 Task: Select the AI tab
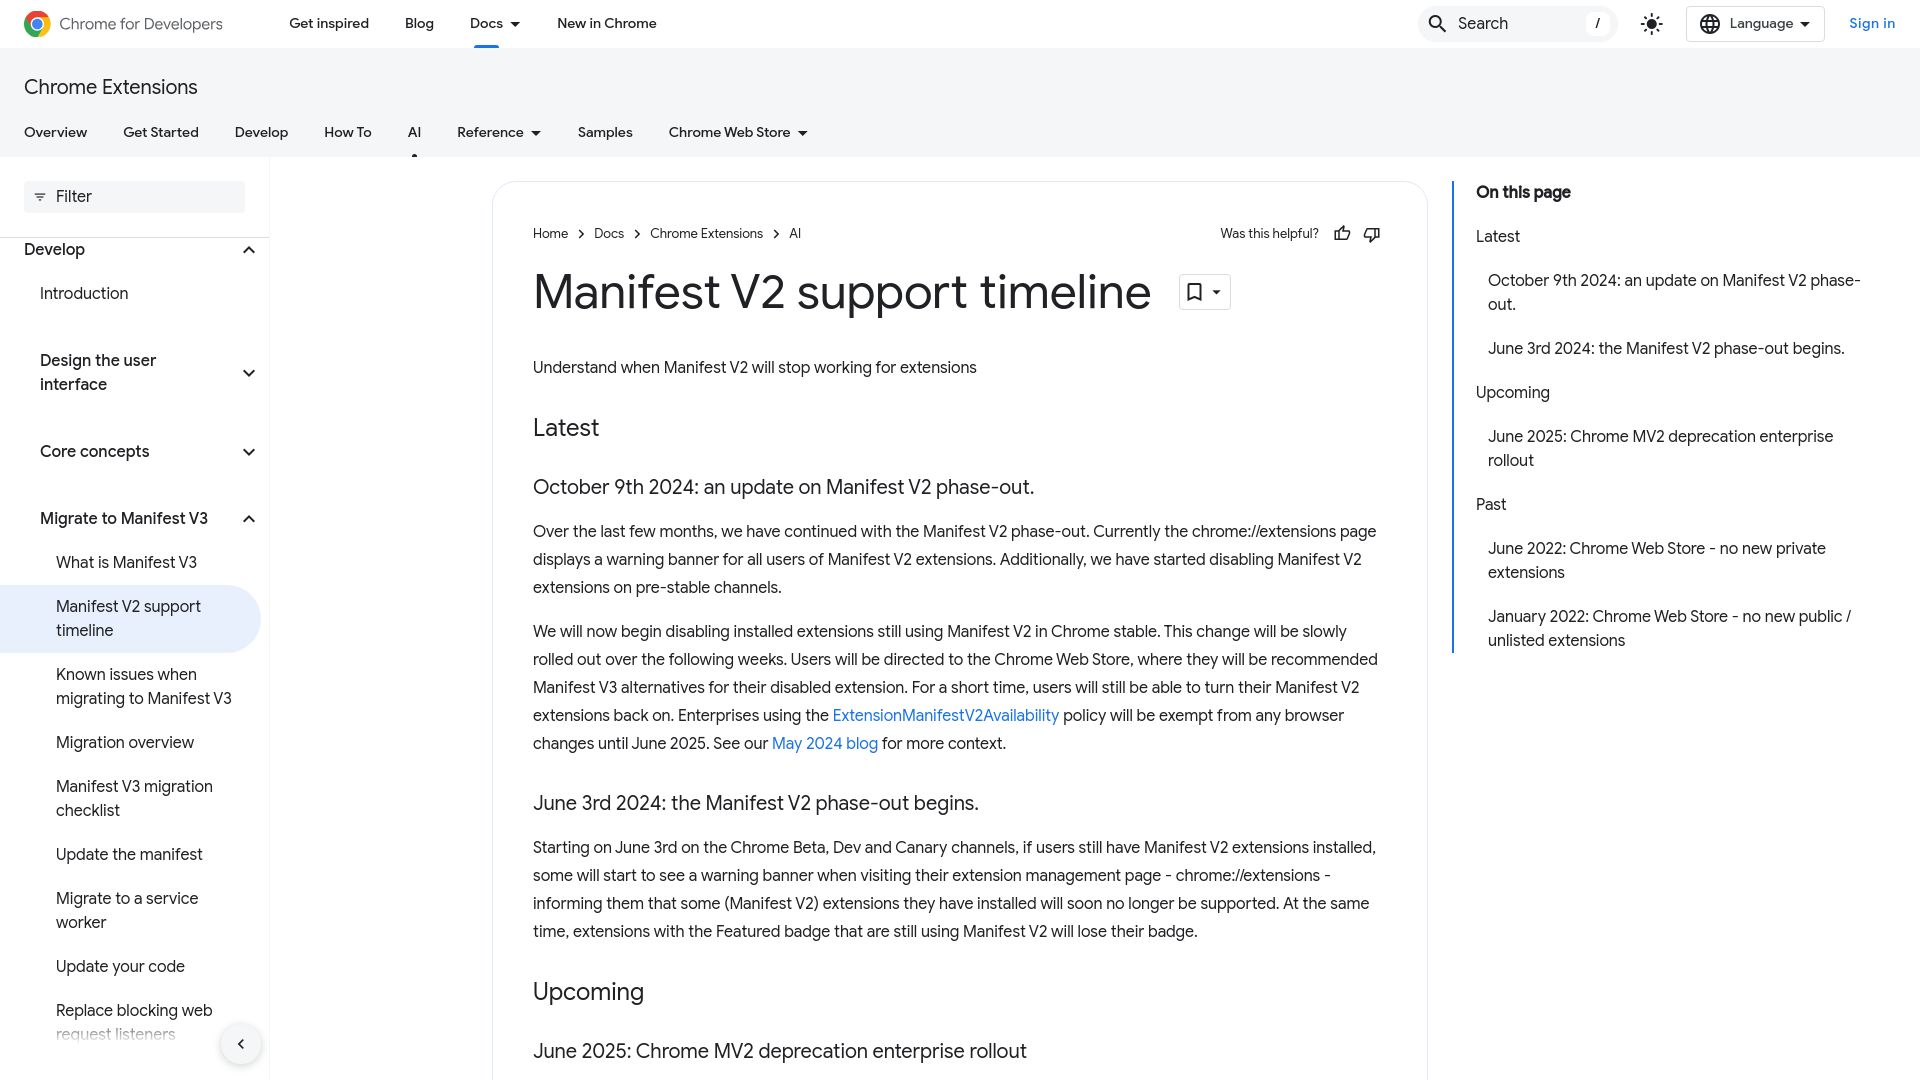pos(414,133)
